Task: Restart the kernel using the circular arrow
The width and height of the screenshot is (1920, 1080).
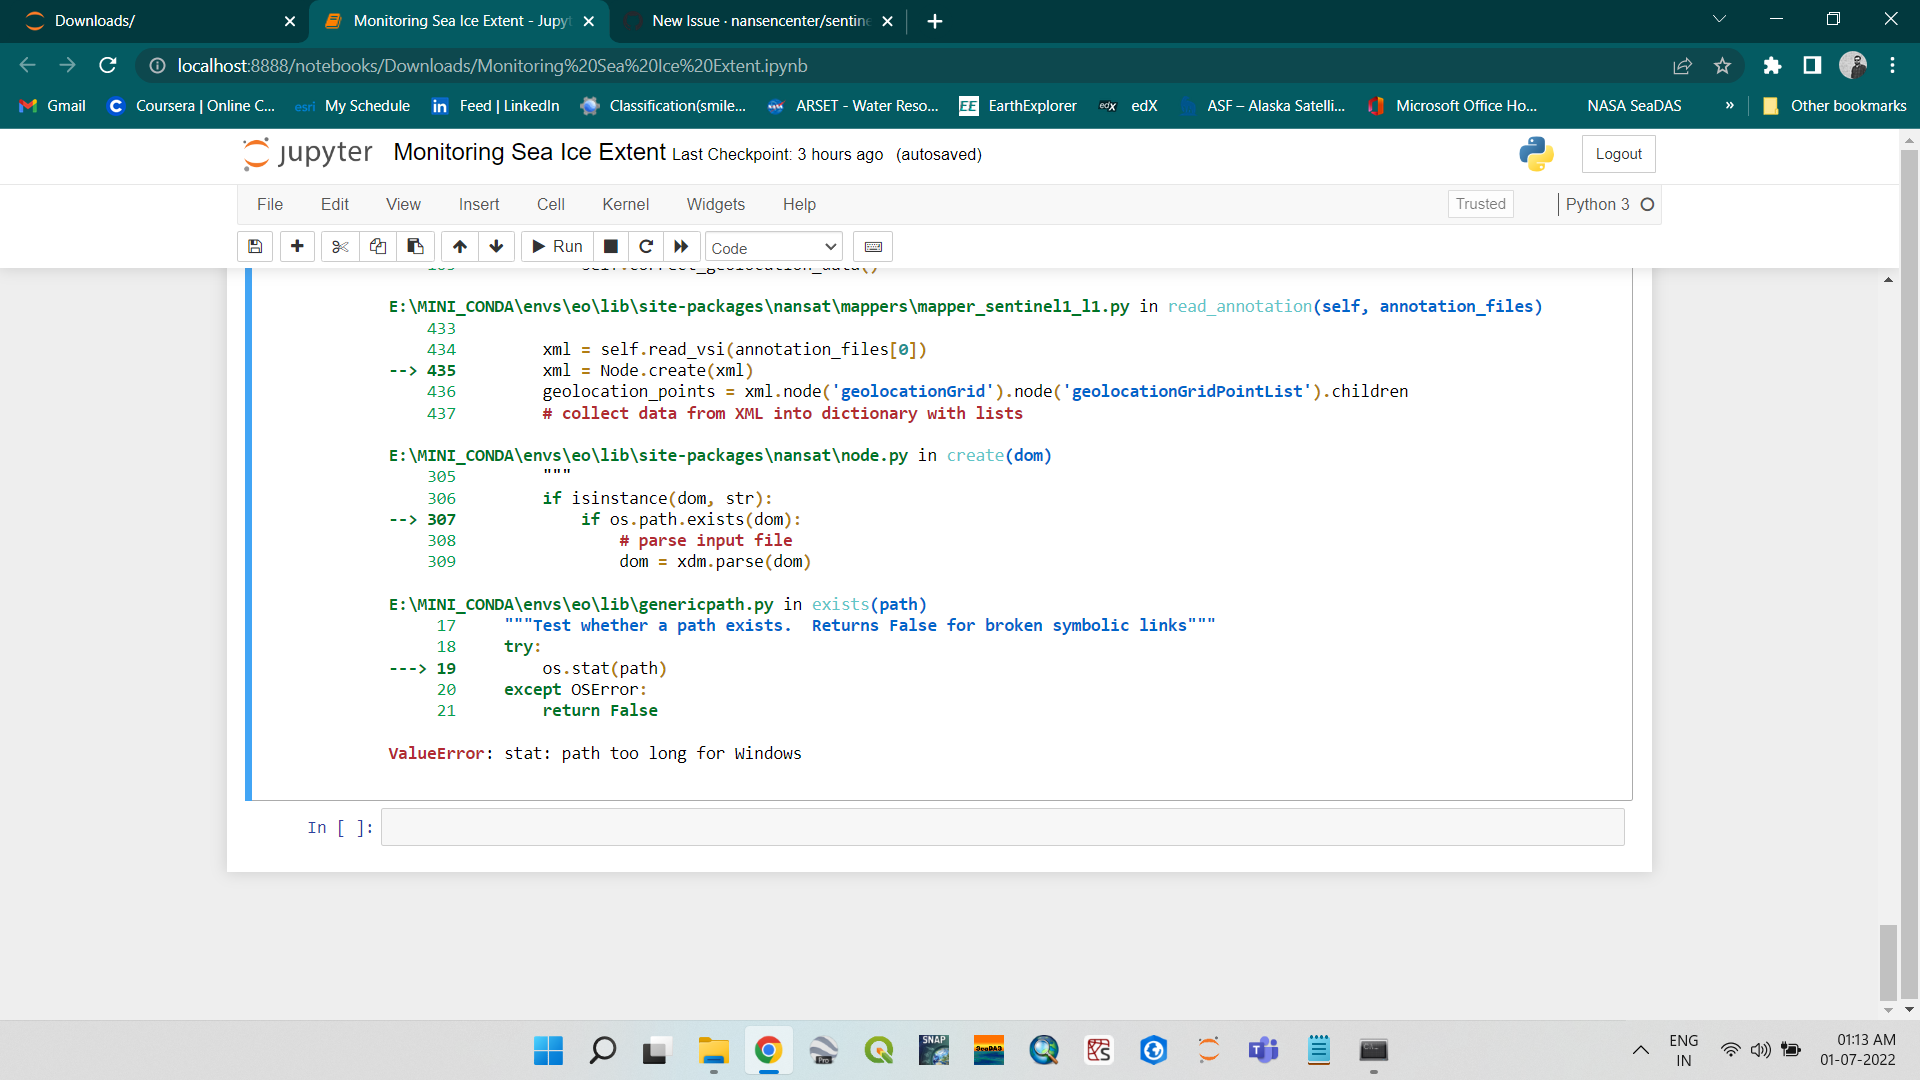Action: (x=646, y=247)
